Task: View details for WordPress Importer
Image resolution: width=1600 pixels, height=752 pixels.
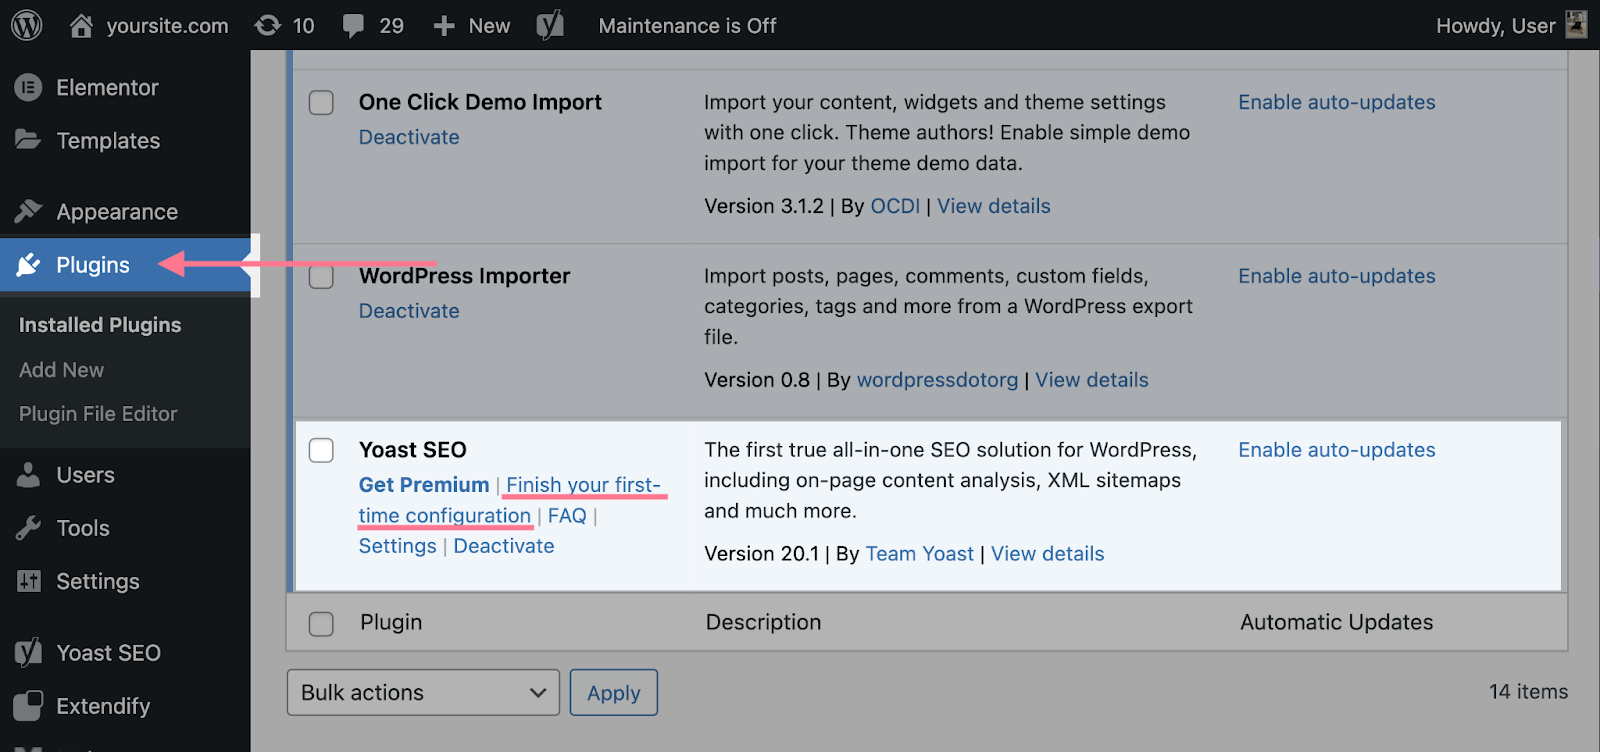Action: [1092, 380]
